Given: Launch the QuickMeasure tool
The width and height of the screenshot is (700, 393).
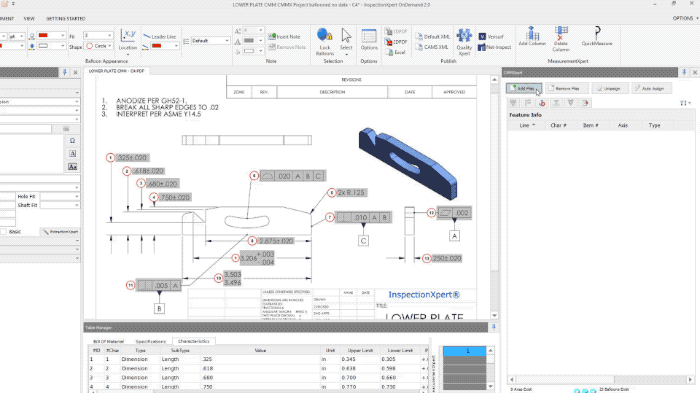Looking at the screenshot, I should (597, 33).
